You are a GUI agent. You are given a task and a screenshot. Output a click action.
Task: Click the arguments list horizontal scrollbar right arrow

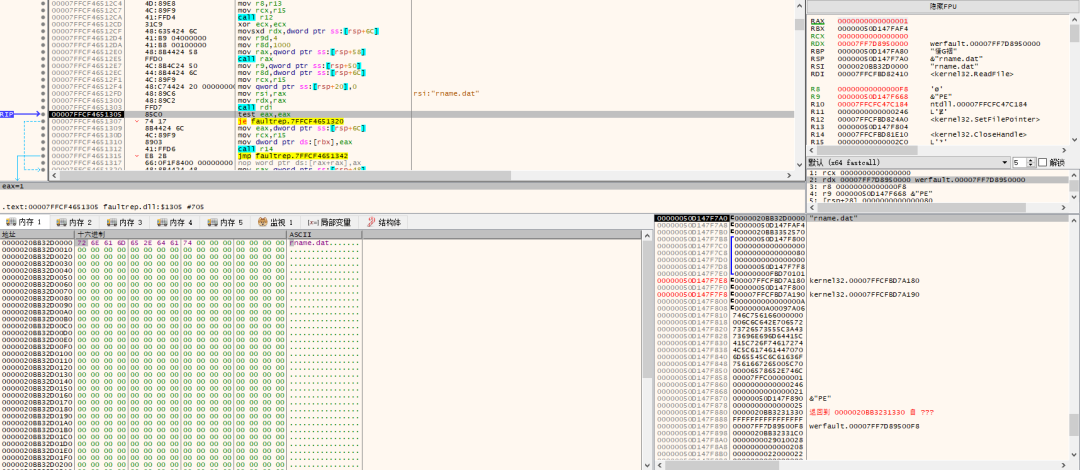[x=1065, y=205]
